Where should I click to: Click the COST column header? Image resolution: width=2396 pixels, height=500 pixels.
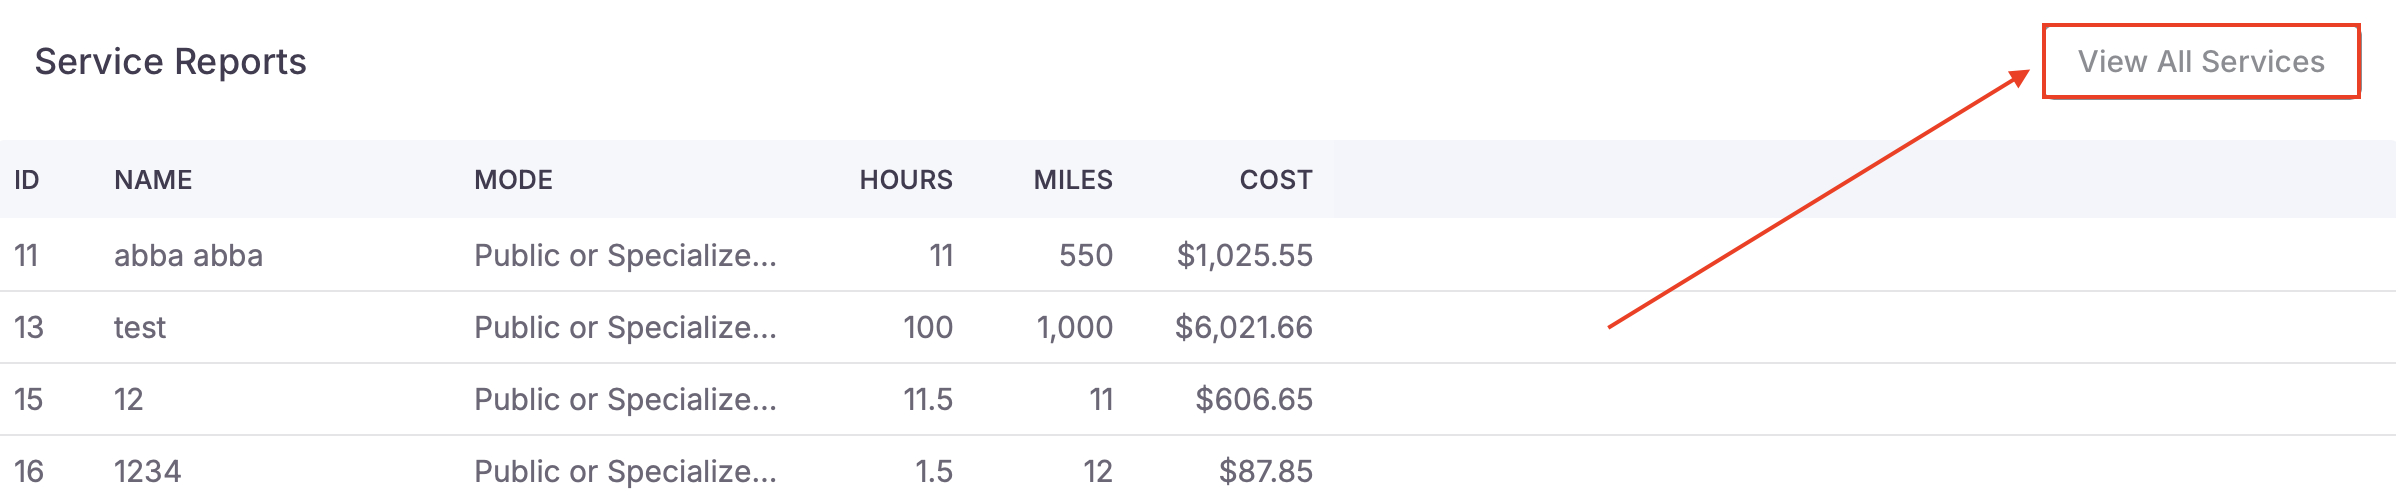coord(1275,180)
